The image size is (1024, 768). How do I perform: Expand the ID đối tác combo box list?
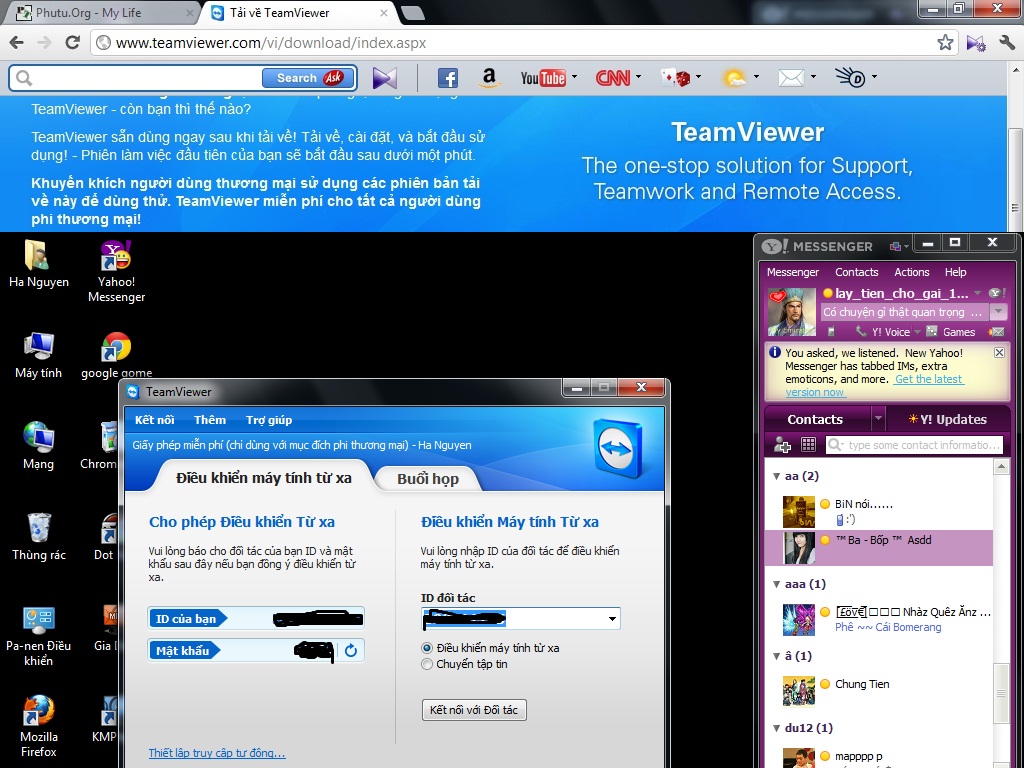coord(612,618)
